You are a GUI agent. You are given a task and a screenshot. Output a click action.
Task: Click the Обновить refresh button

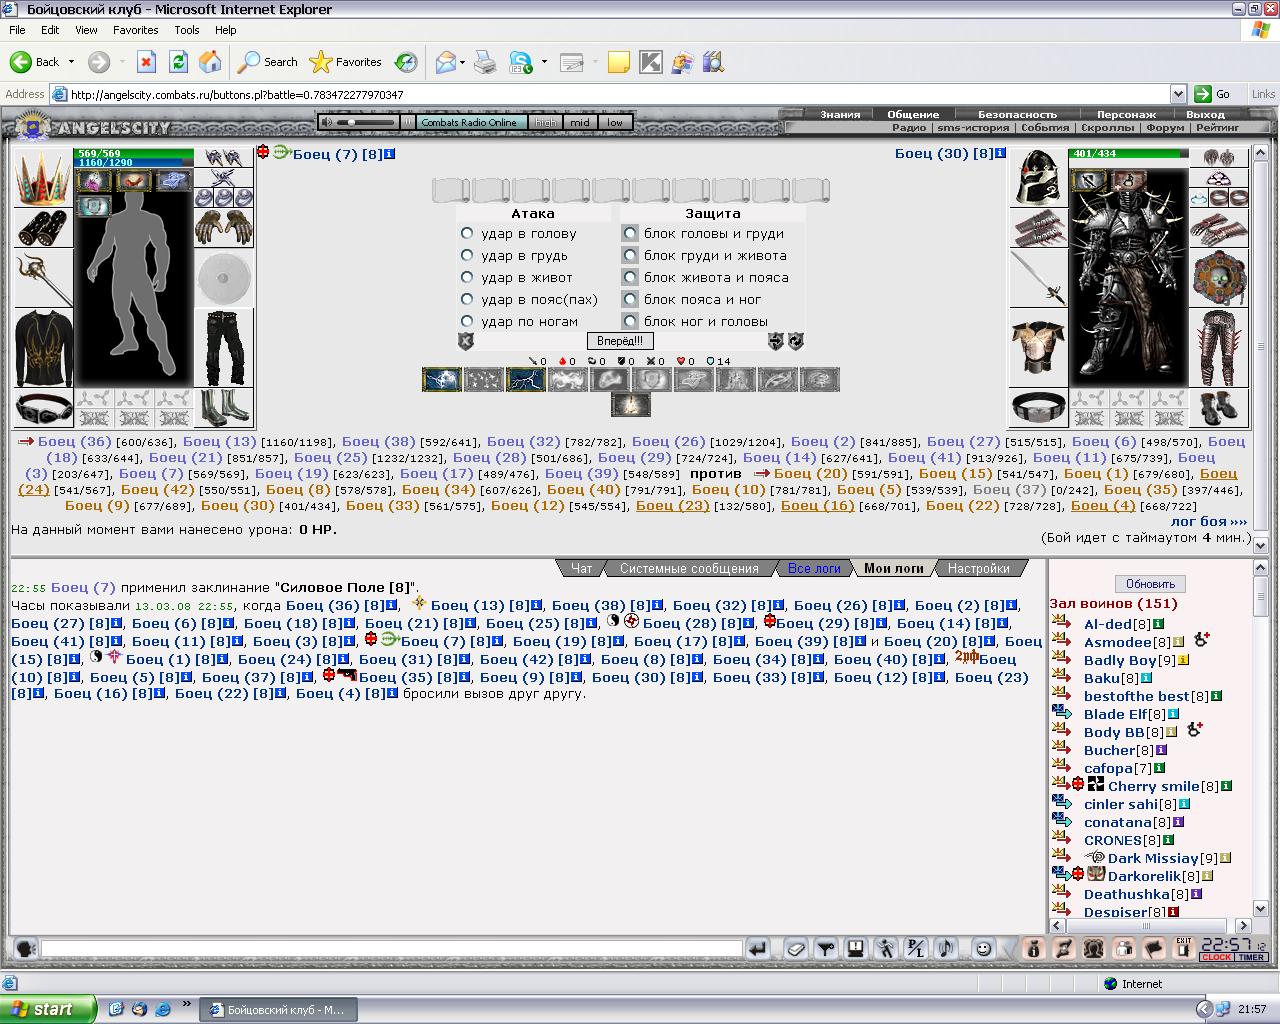1150,584
